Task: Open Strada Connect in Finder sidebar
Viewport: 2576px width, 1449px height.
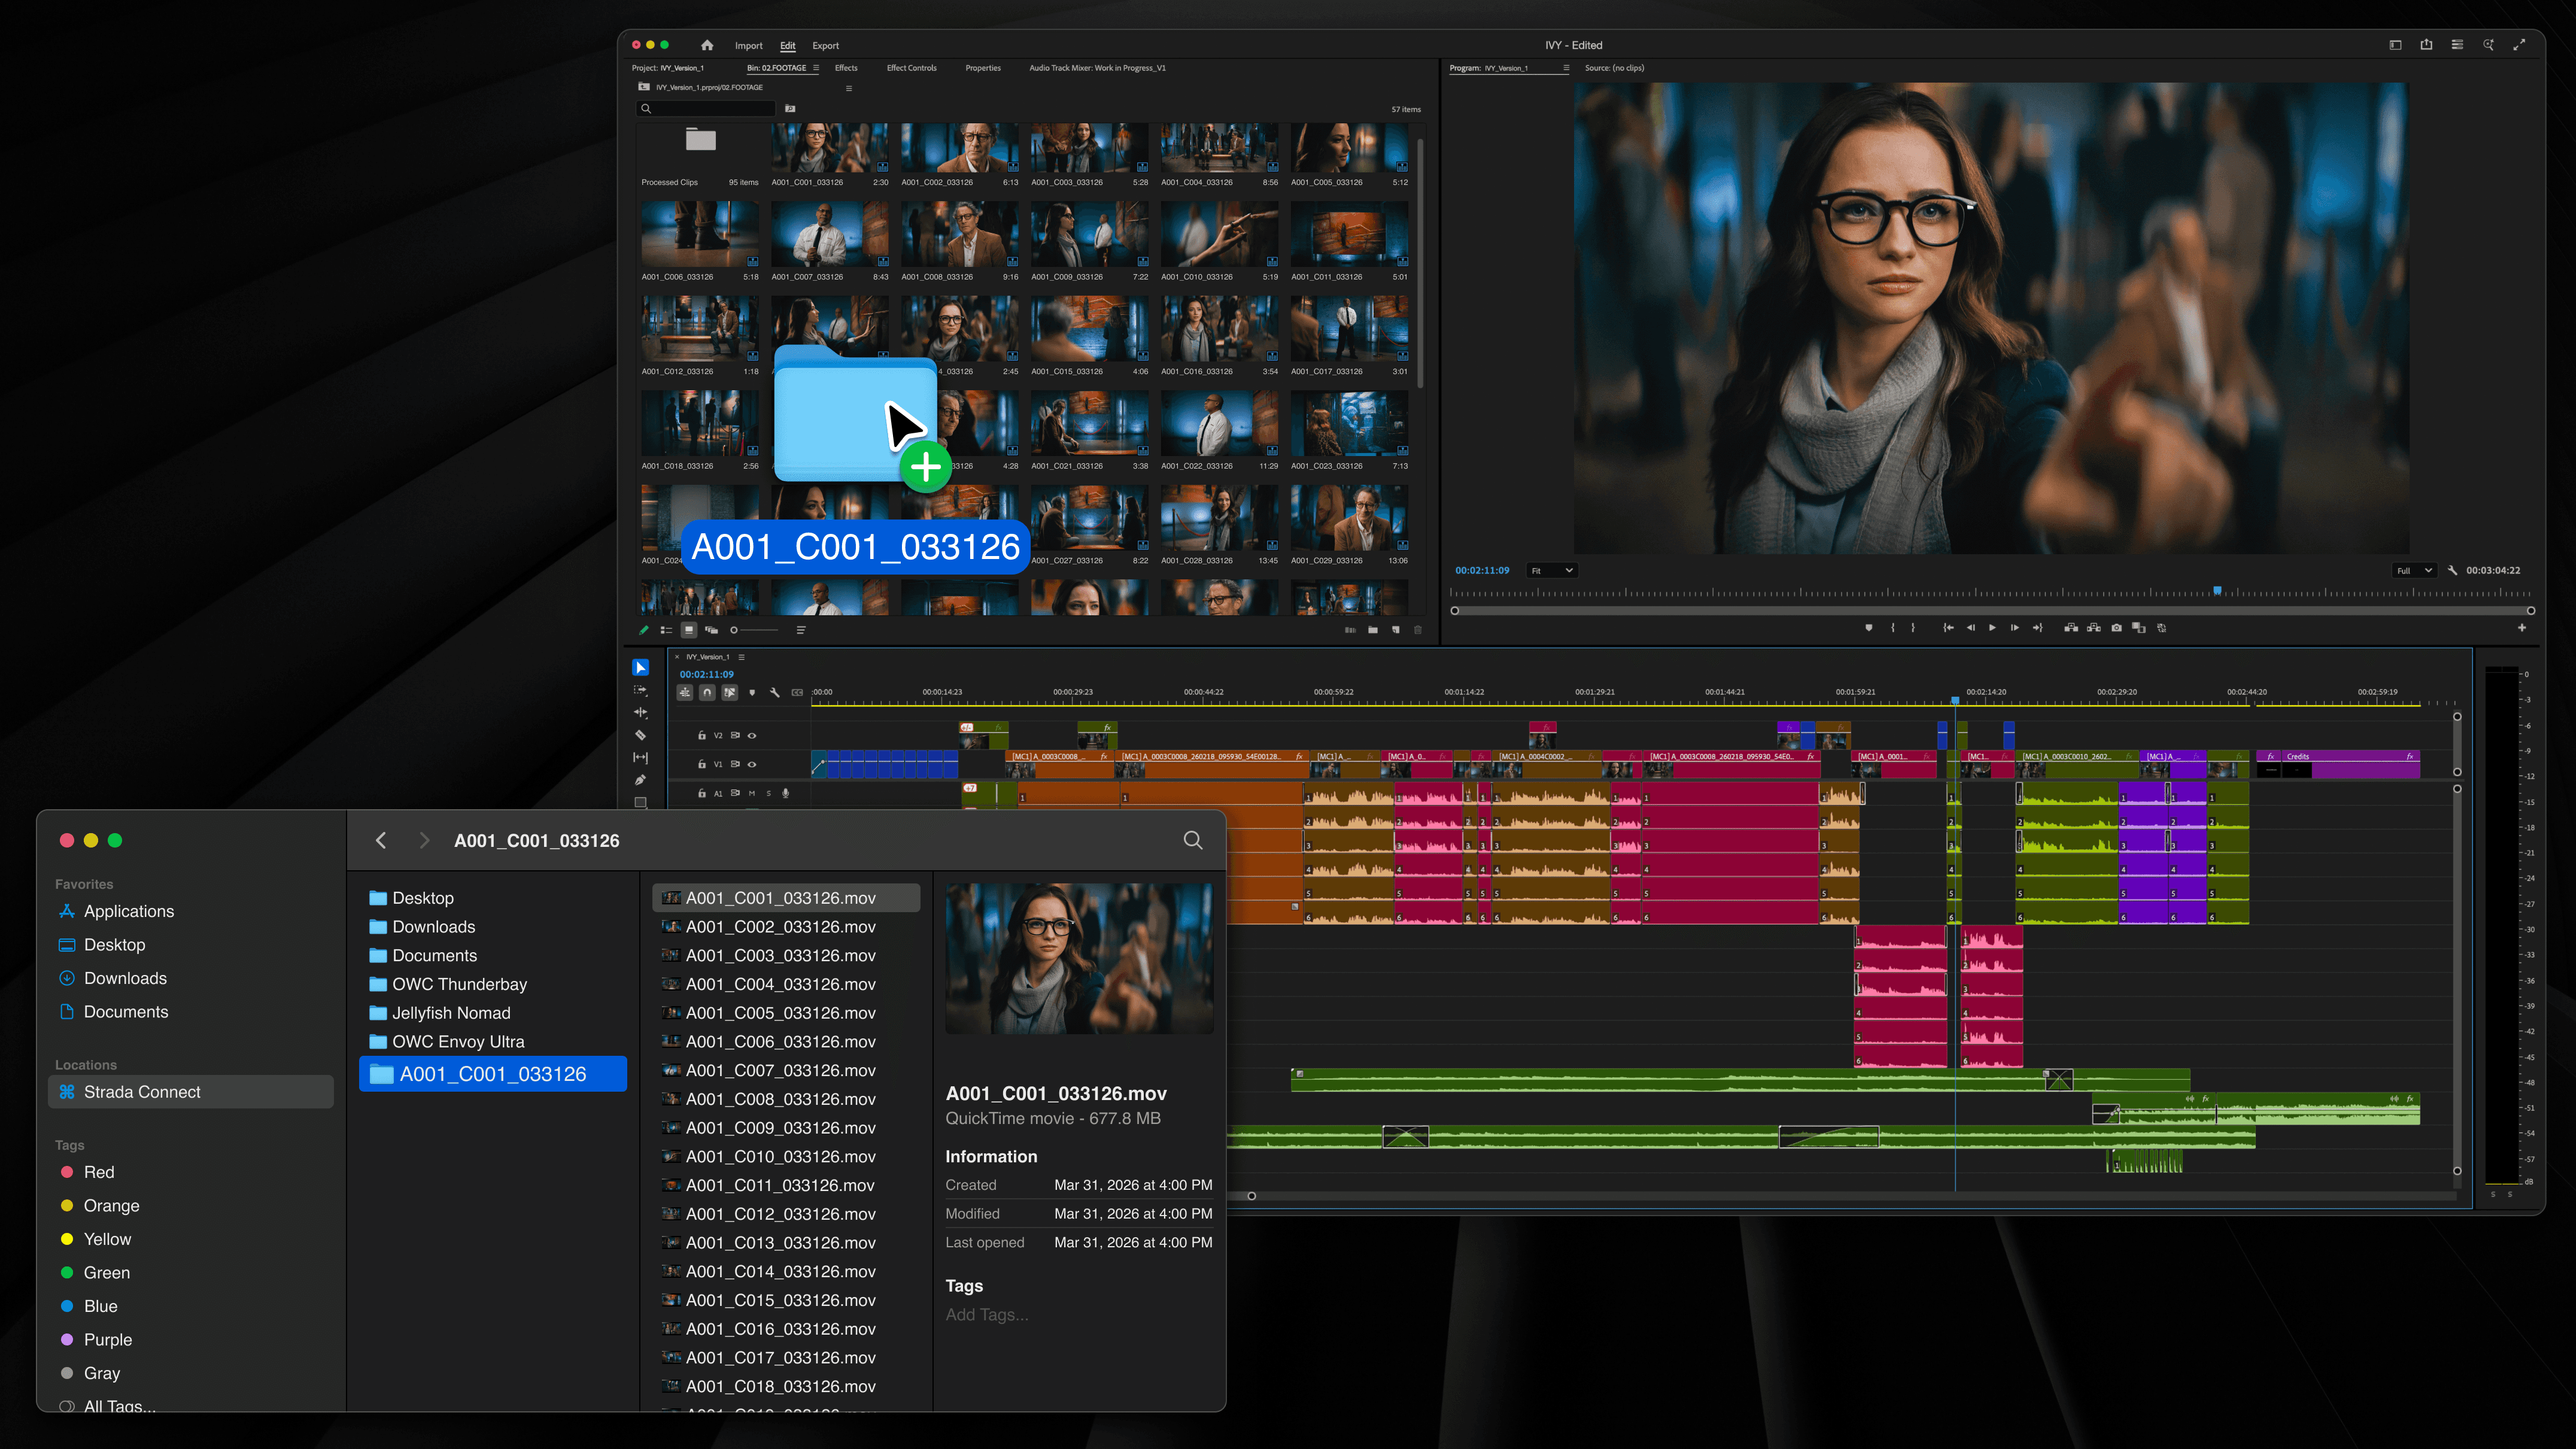Action: (142, 1092)
